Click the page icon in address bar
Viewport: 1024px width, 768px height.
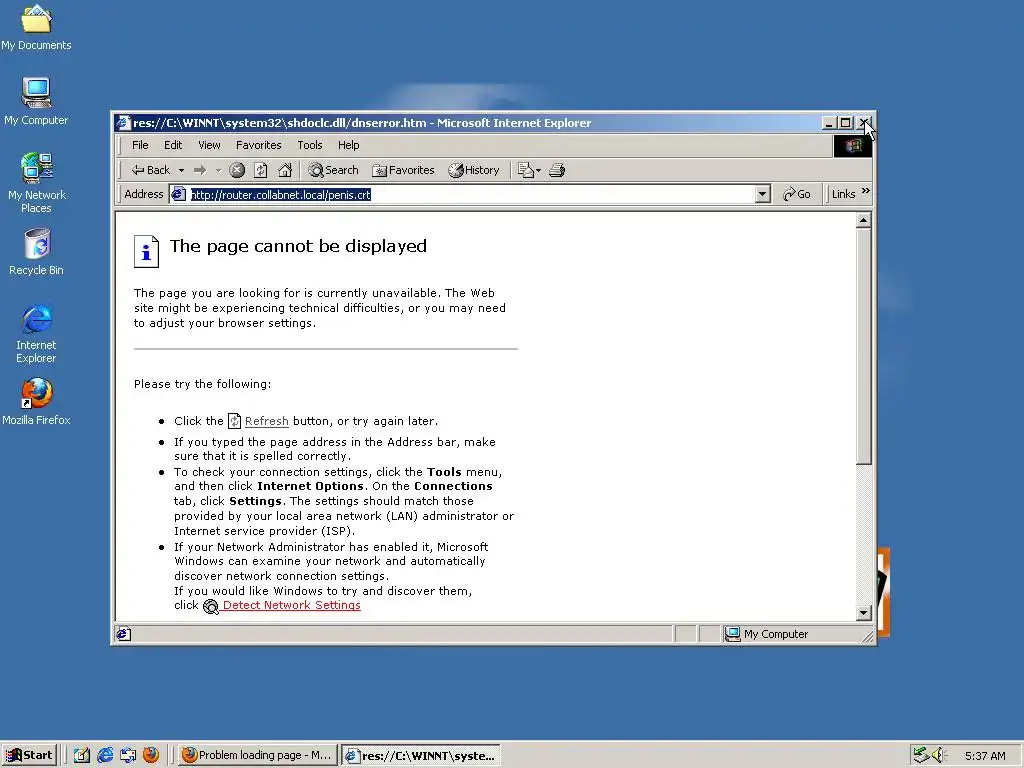pyautogui.click(x=178, y=194)
